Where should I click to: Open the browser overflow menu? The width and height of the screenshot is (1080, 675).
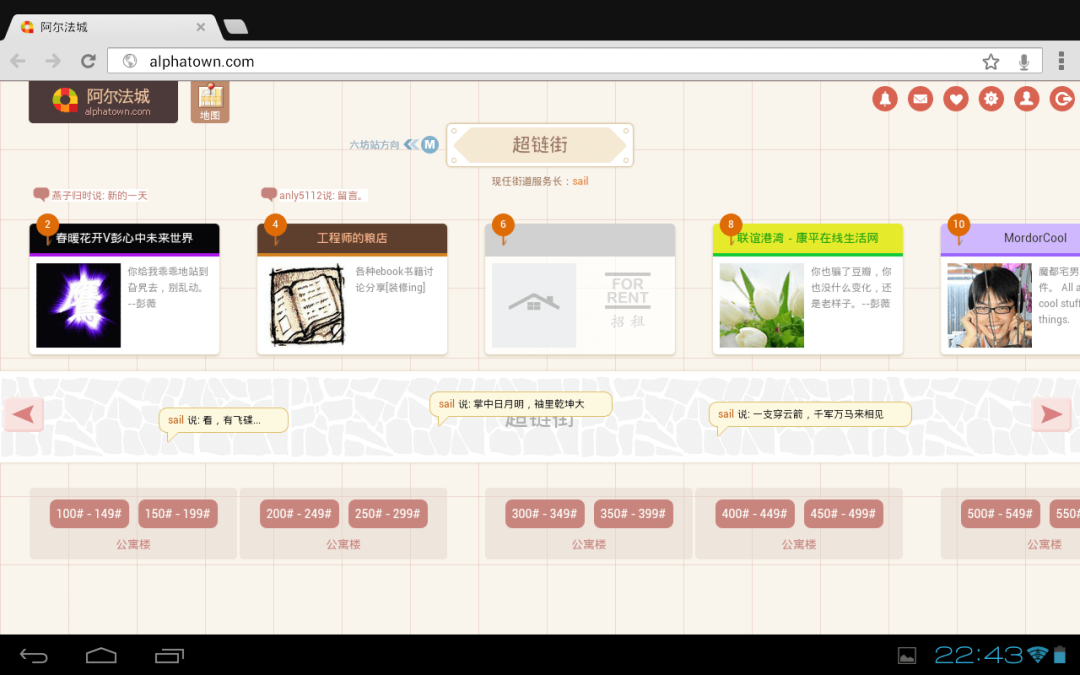(1061, 61)
